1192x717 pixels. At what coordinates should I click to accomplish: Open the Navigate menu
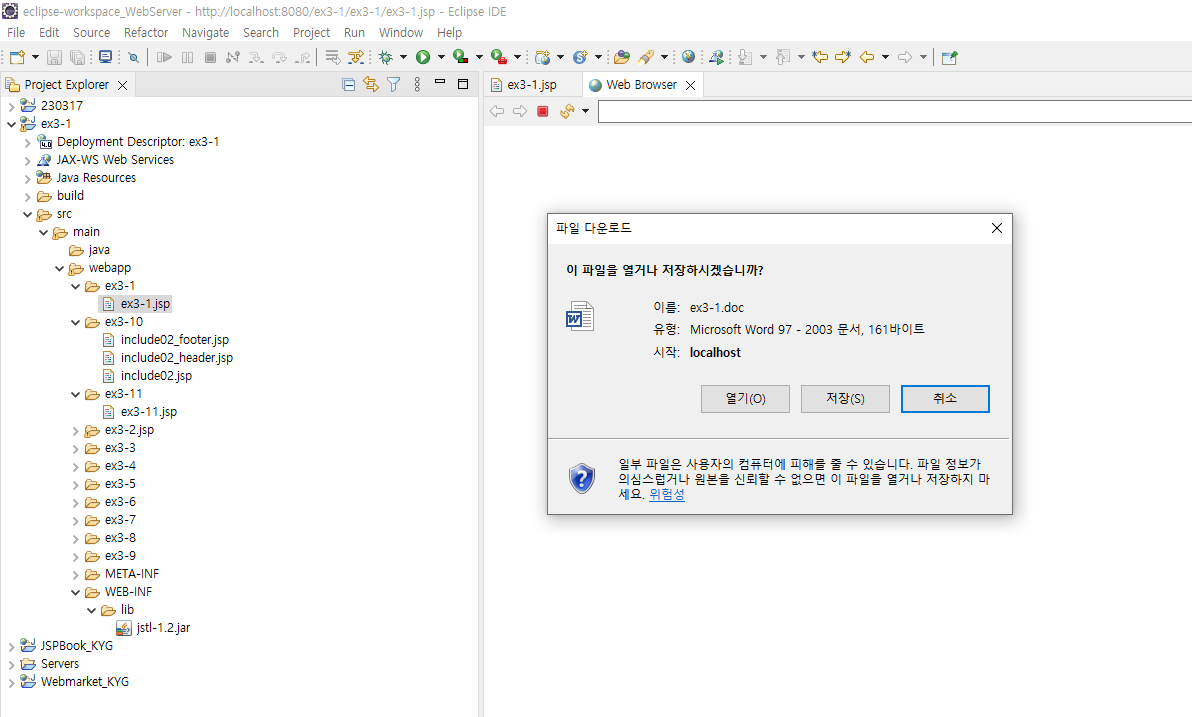click(x=205, y=33)
